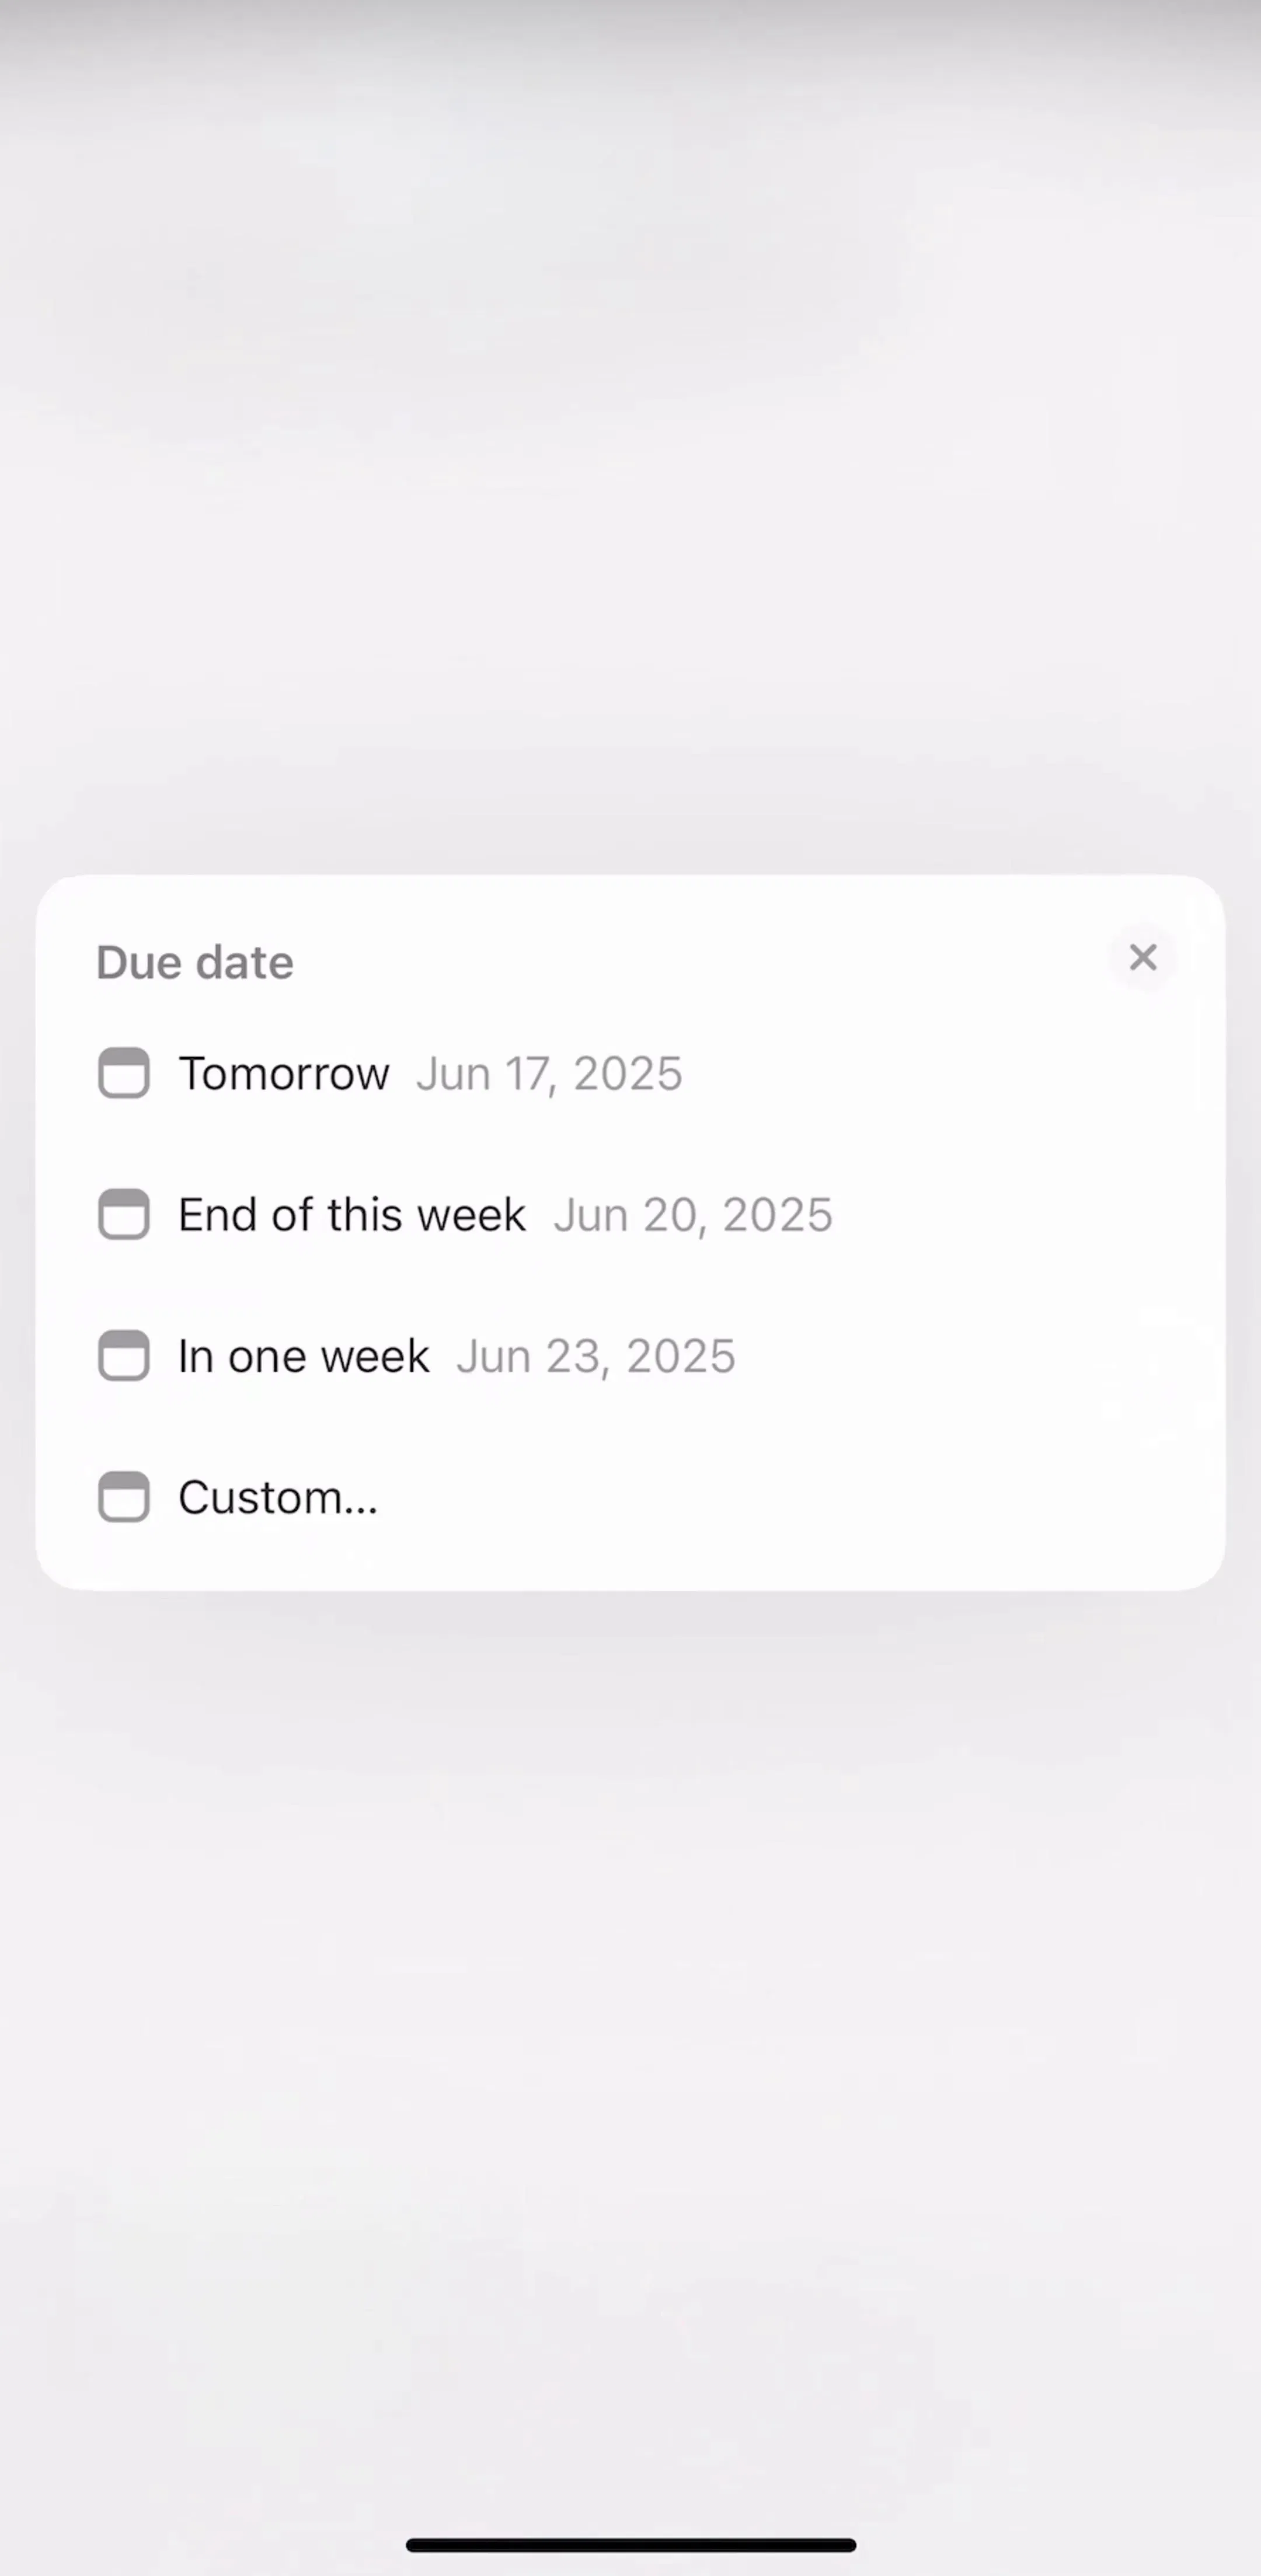Screen dimensions: 1261x2576
Task: Click the Jun 20, 2025 date text
Action: point(693,1215)
